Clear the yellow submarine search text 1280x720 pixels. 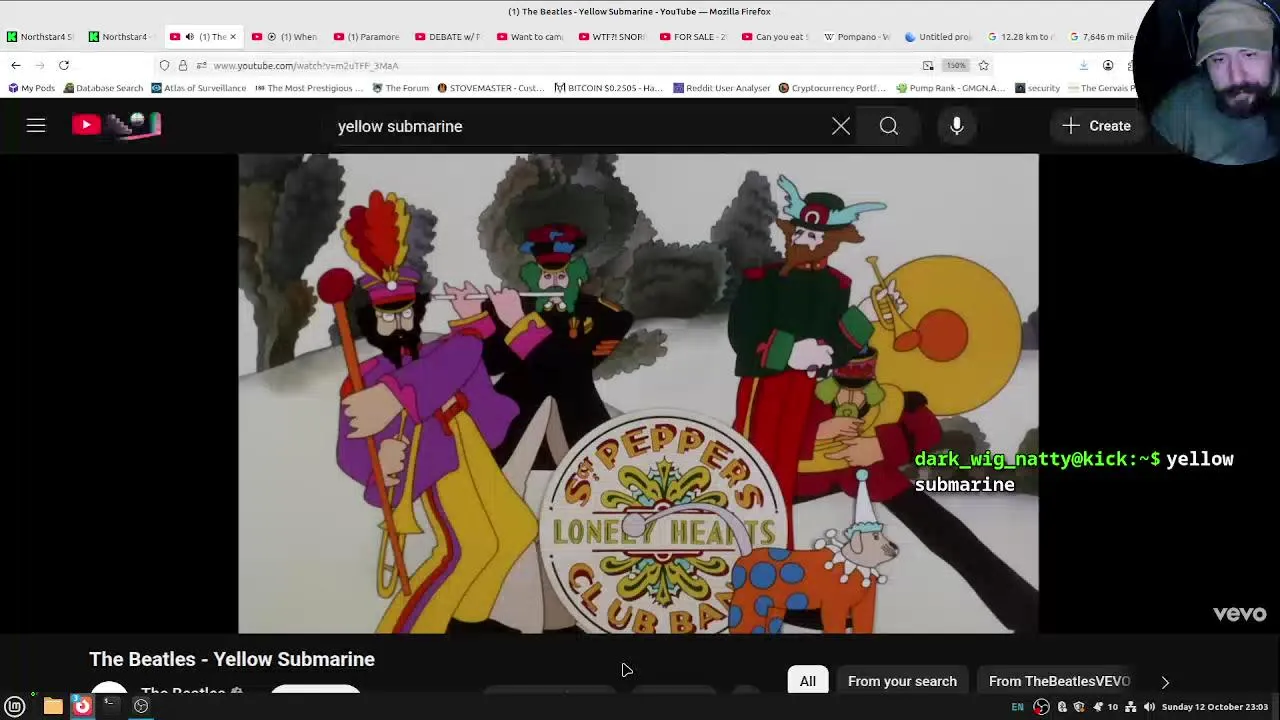coord(841,126)
